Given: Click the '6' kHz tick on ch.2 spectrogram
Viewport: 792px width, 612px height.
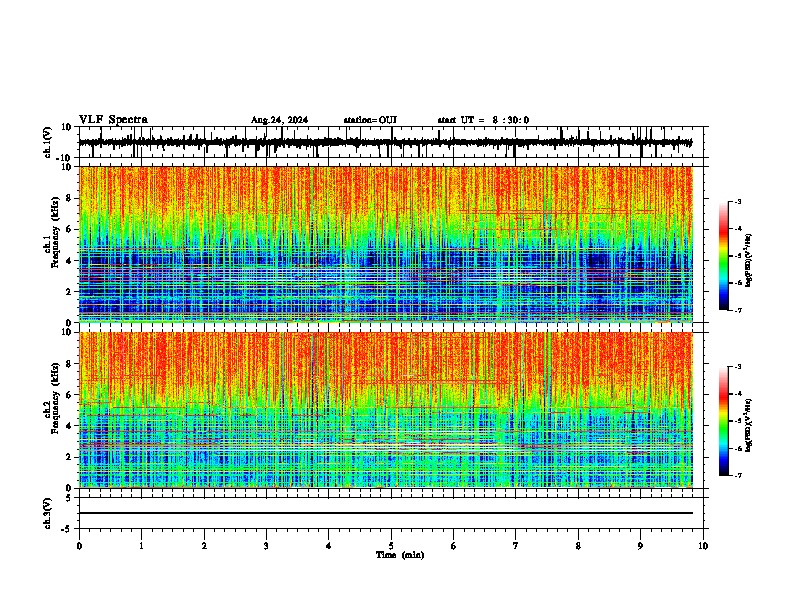Looking at the screenshot, I should pos(69,395).
